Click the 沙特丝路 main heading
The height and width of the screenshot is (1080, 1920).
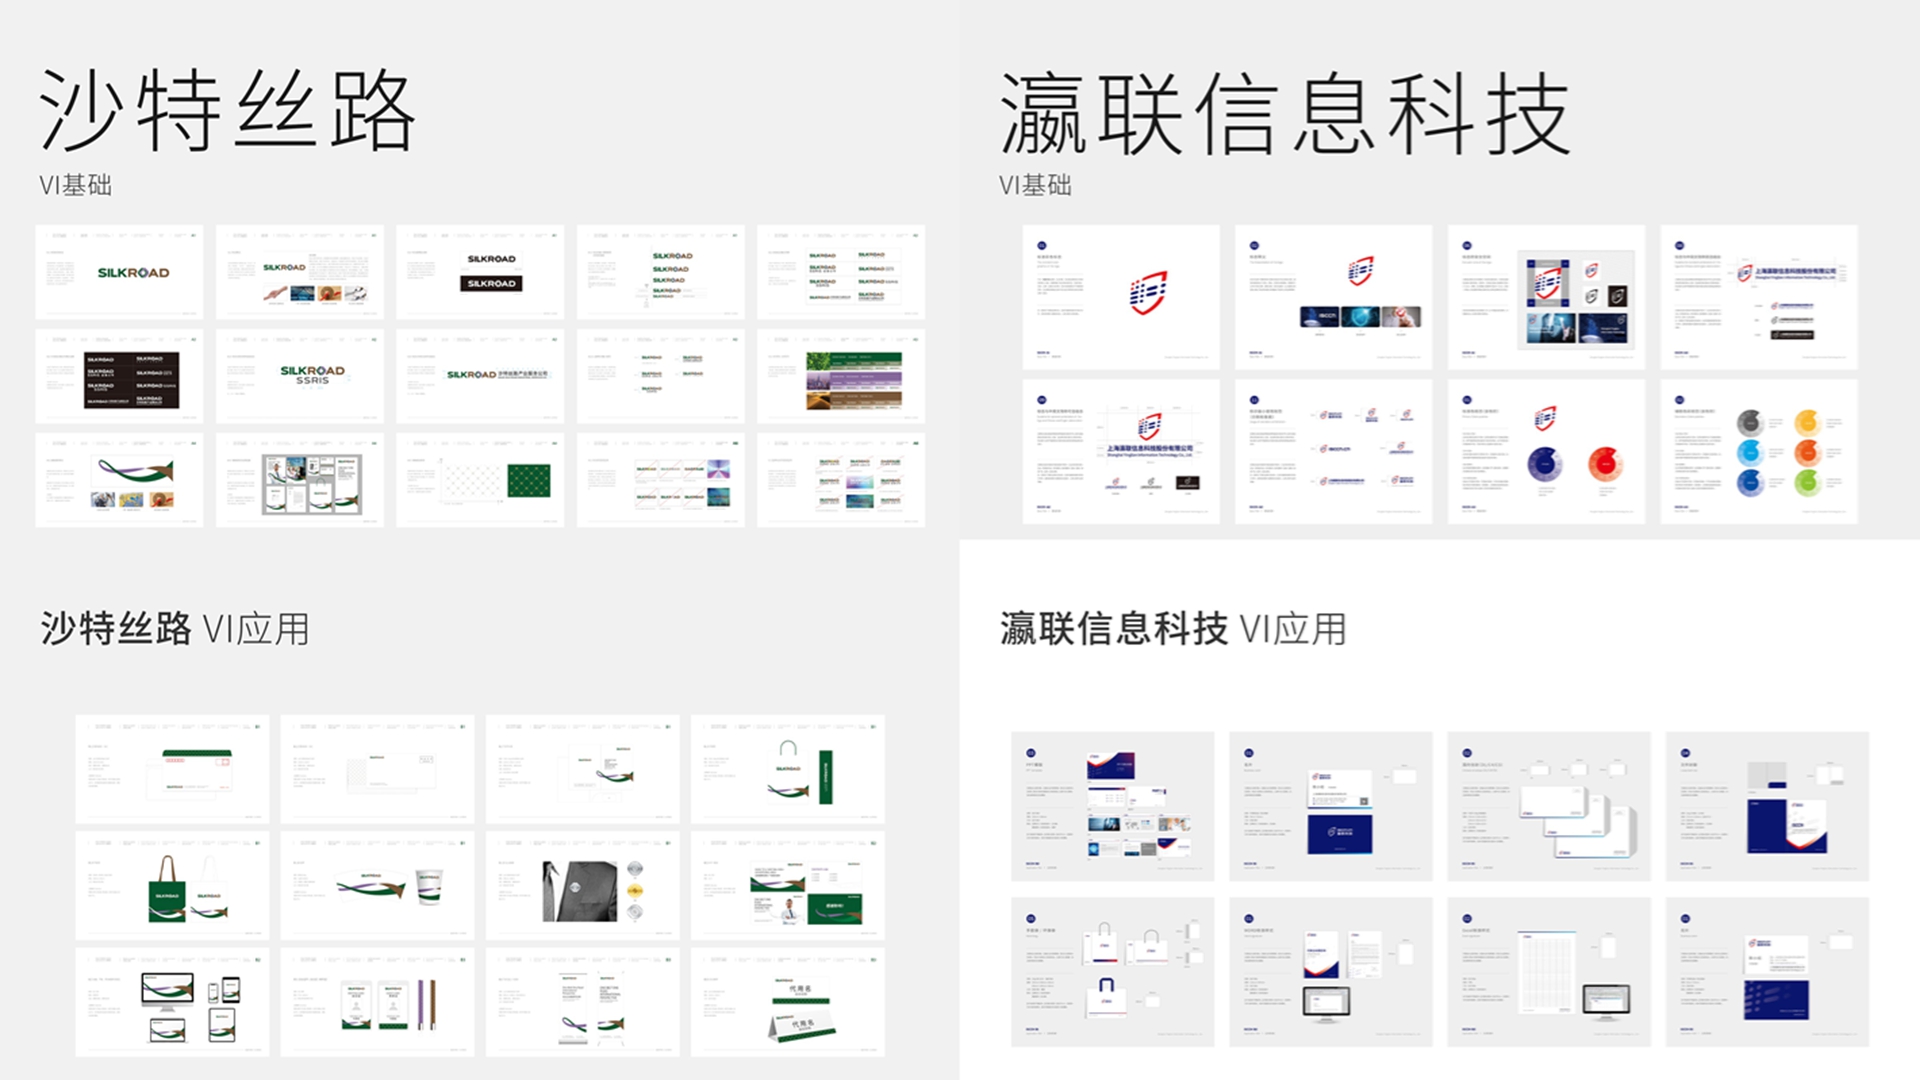click(227, 111)
